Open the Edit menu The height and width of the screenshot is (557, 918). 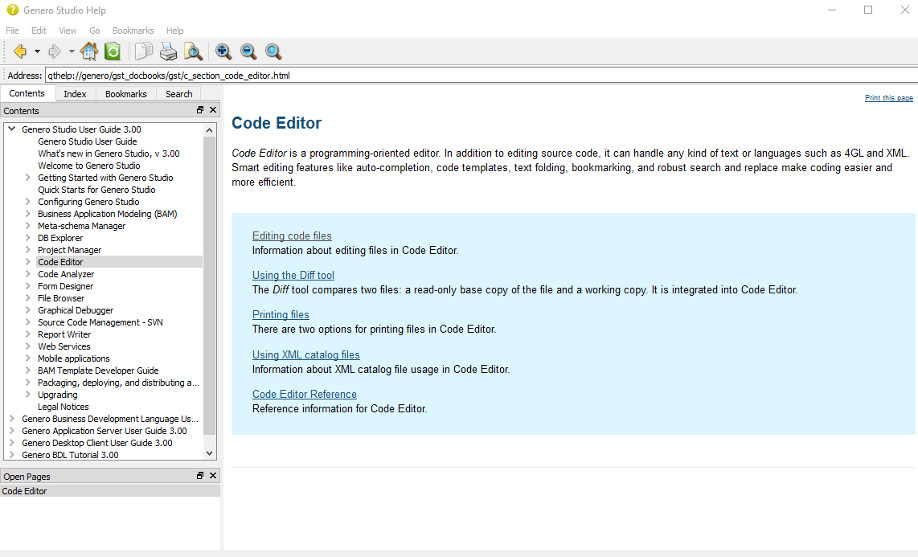pyautogui.click(x=39, y=30)
